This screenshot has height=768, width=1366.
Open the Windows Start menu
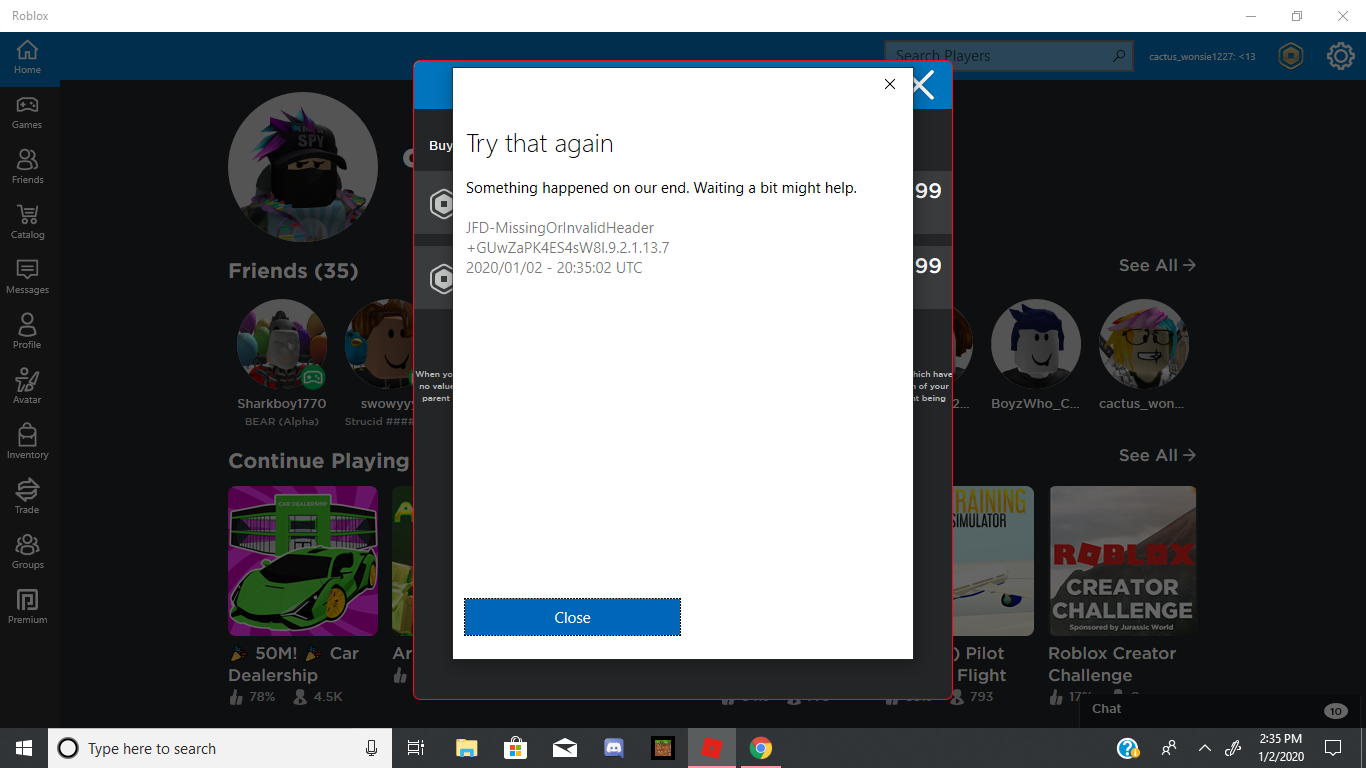pos(24,748)
